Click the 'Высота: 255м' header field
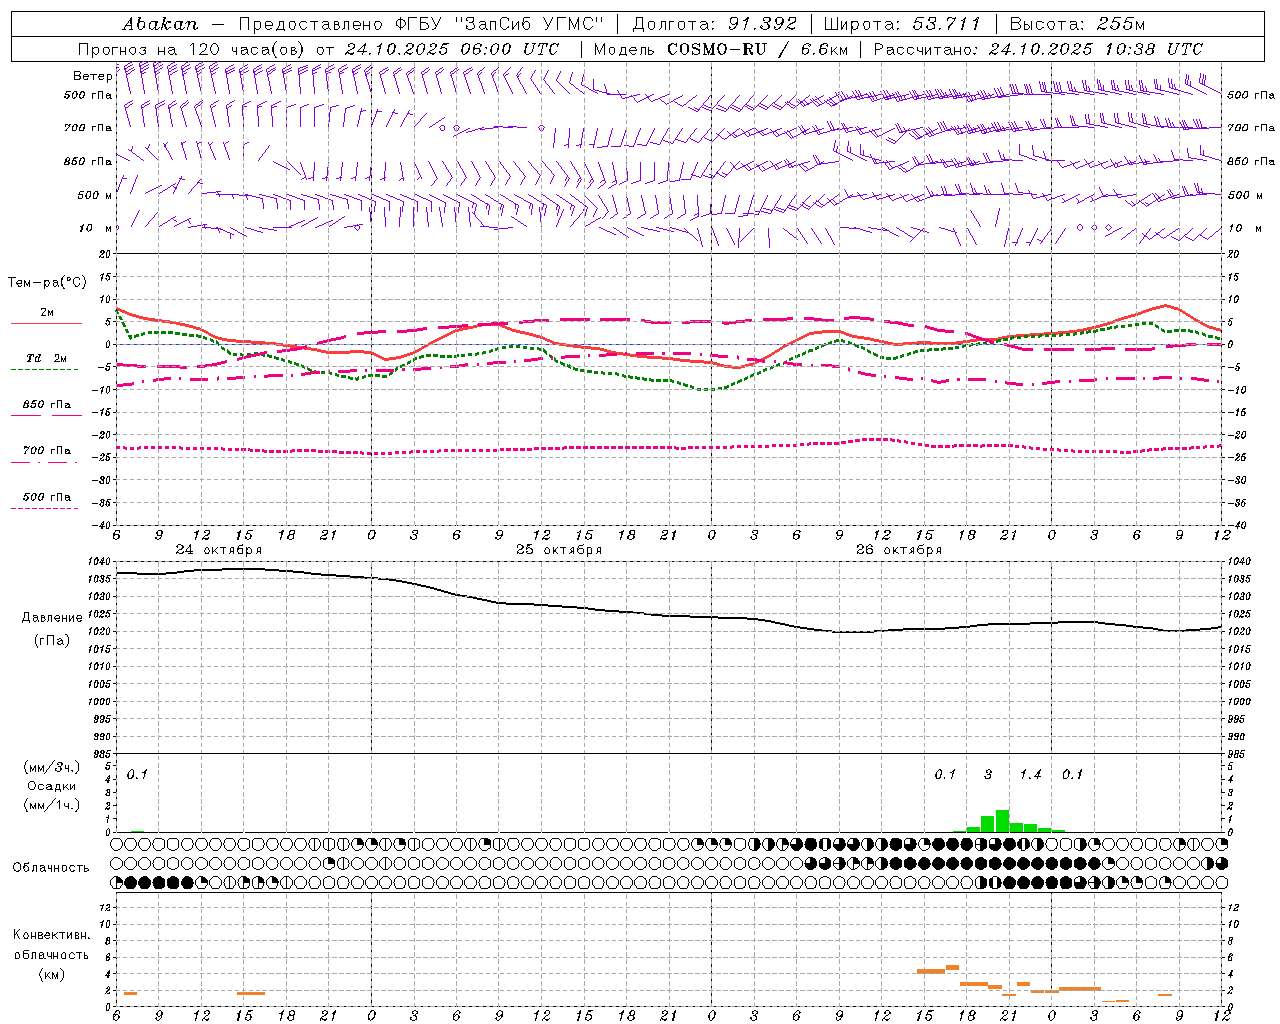This screenshot has height=1024, width=1280. click(1076, 24)
